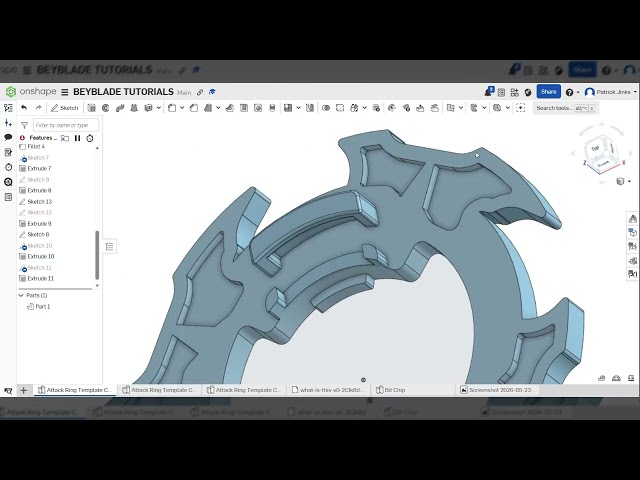Select the Thicken tool icon

(148, 108)
